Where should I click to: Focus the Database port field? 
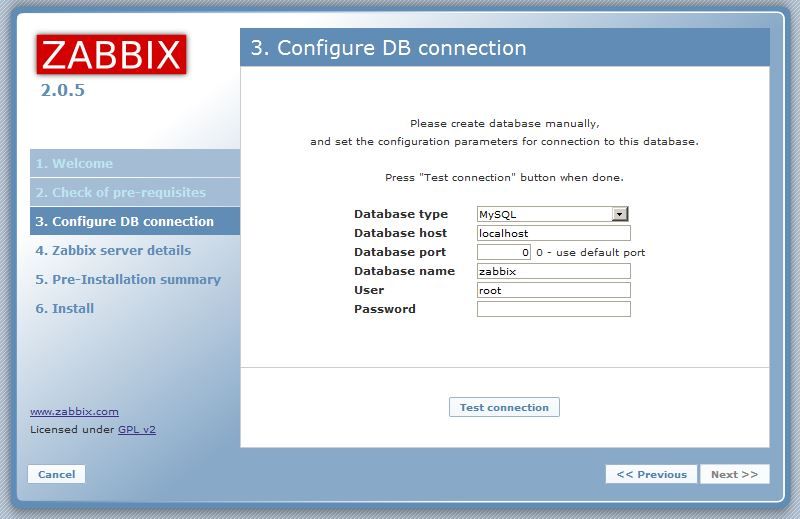point(504,252)
